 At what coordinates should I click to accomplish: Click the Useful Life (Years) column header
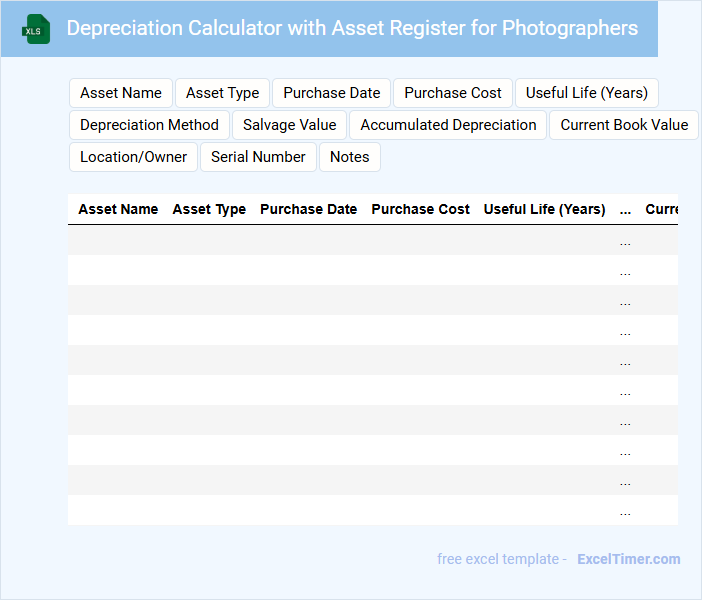[544, 209]
